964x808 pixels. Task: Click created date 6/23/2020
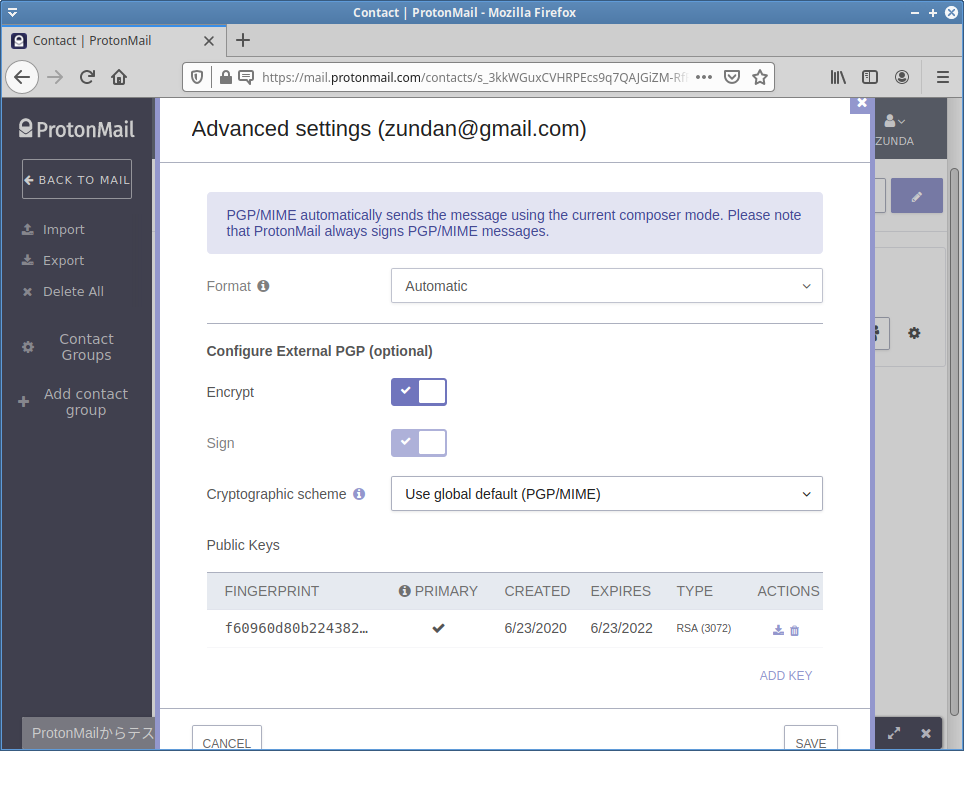point(535,628)
